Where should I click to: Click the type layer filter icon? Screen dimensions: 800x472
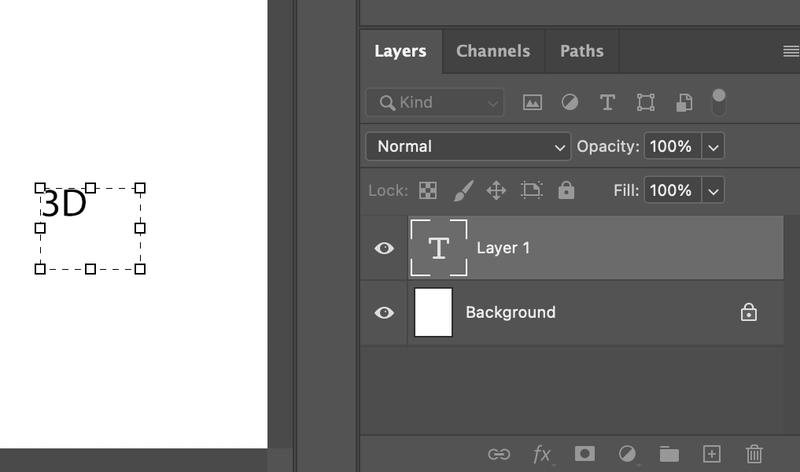point(607,102)
